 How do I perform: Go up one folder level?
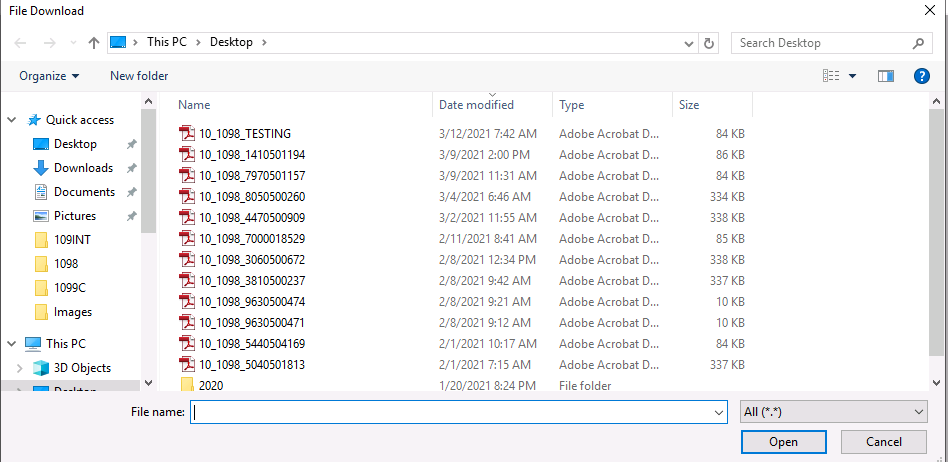click(x=93, y=43)
